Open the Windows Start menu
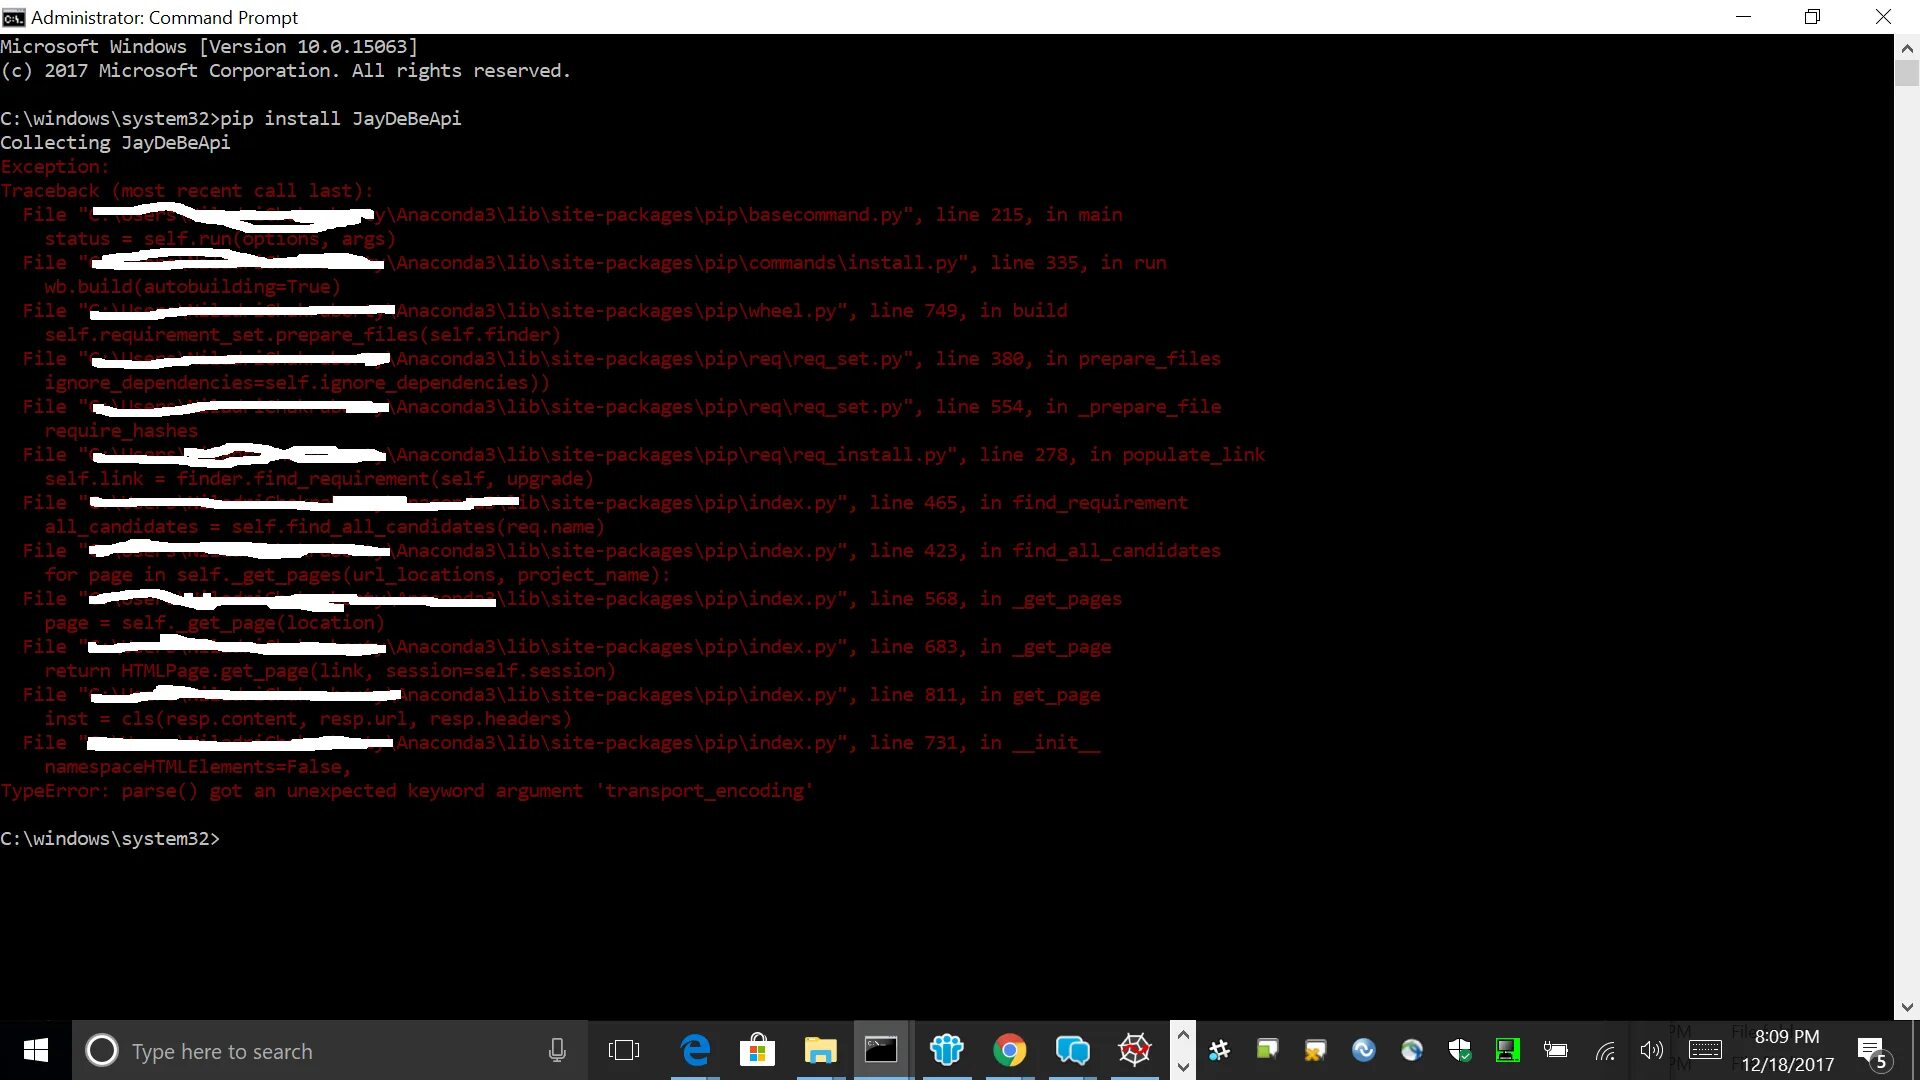The height and width of the screenshot is (1080, 1920). click(35, 1050)
